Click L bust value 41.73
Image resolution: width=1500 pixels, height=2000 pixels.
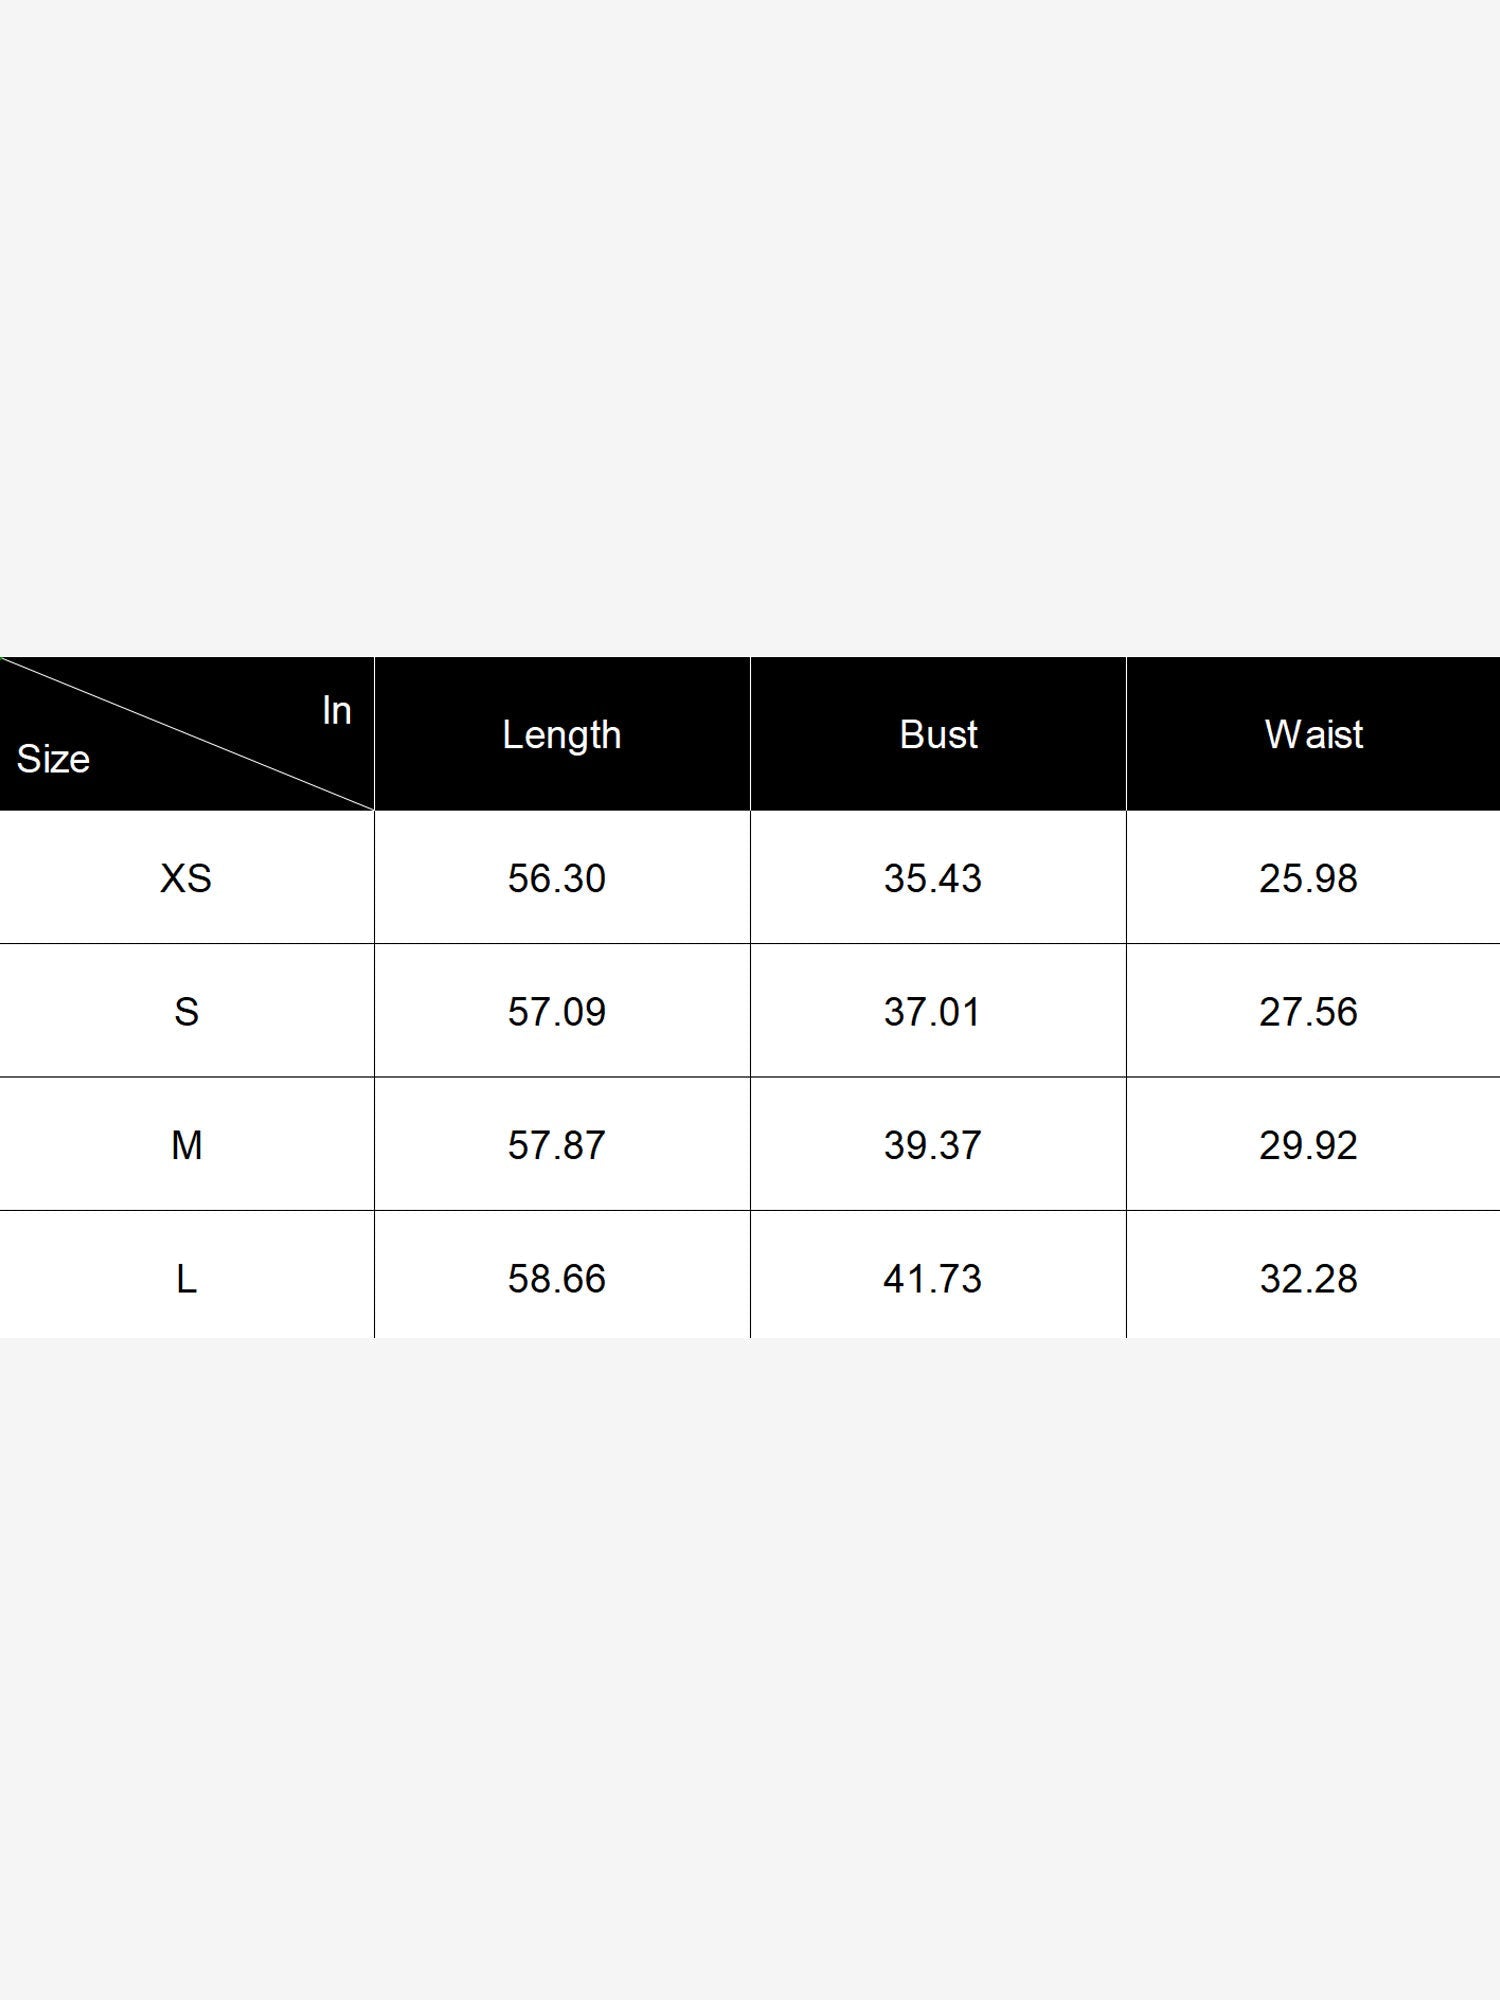[932, 1279]
